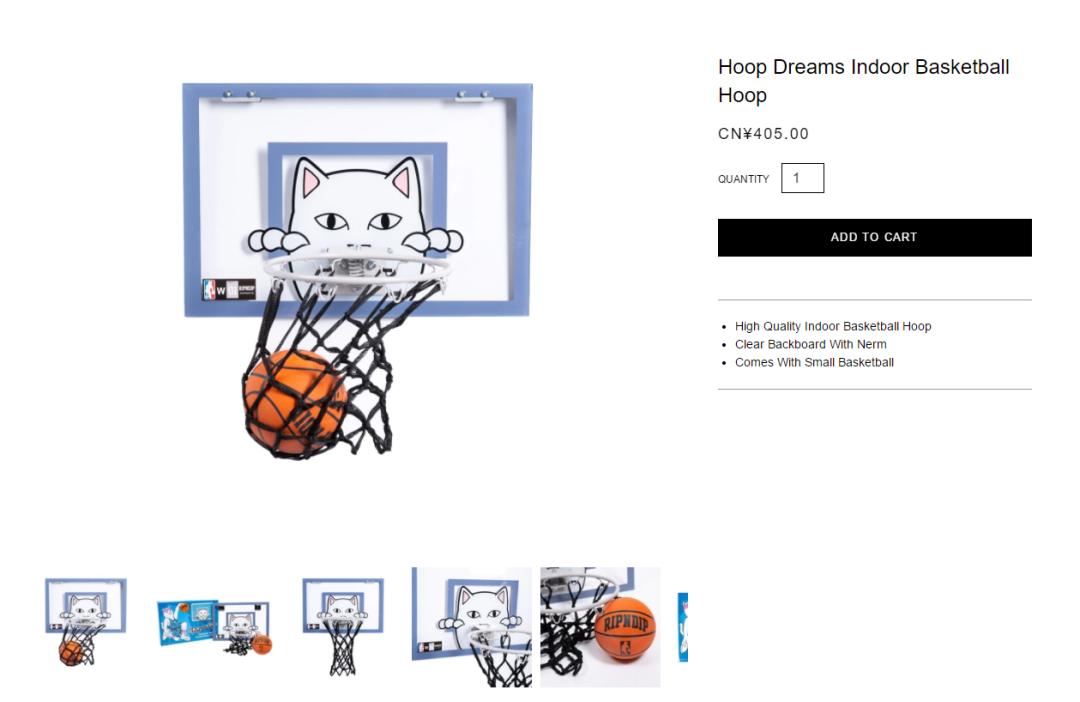
Task: Open close-up cat backboard thumbnail
Action: coord(472,627)
